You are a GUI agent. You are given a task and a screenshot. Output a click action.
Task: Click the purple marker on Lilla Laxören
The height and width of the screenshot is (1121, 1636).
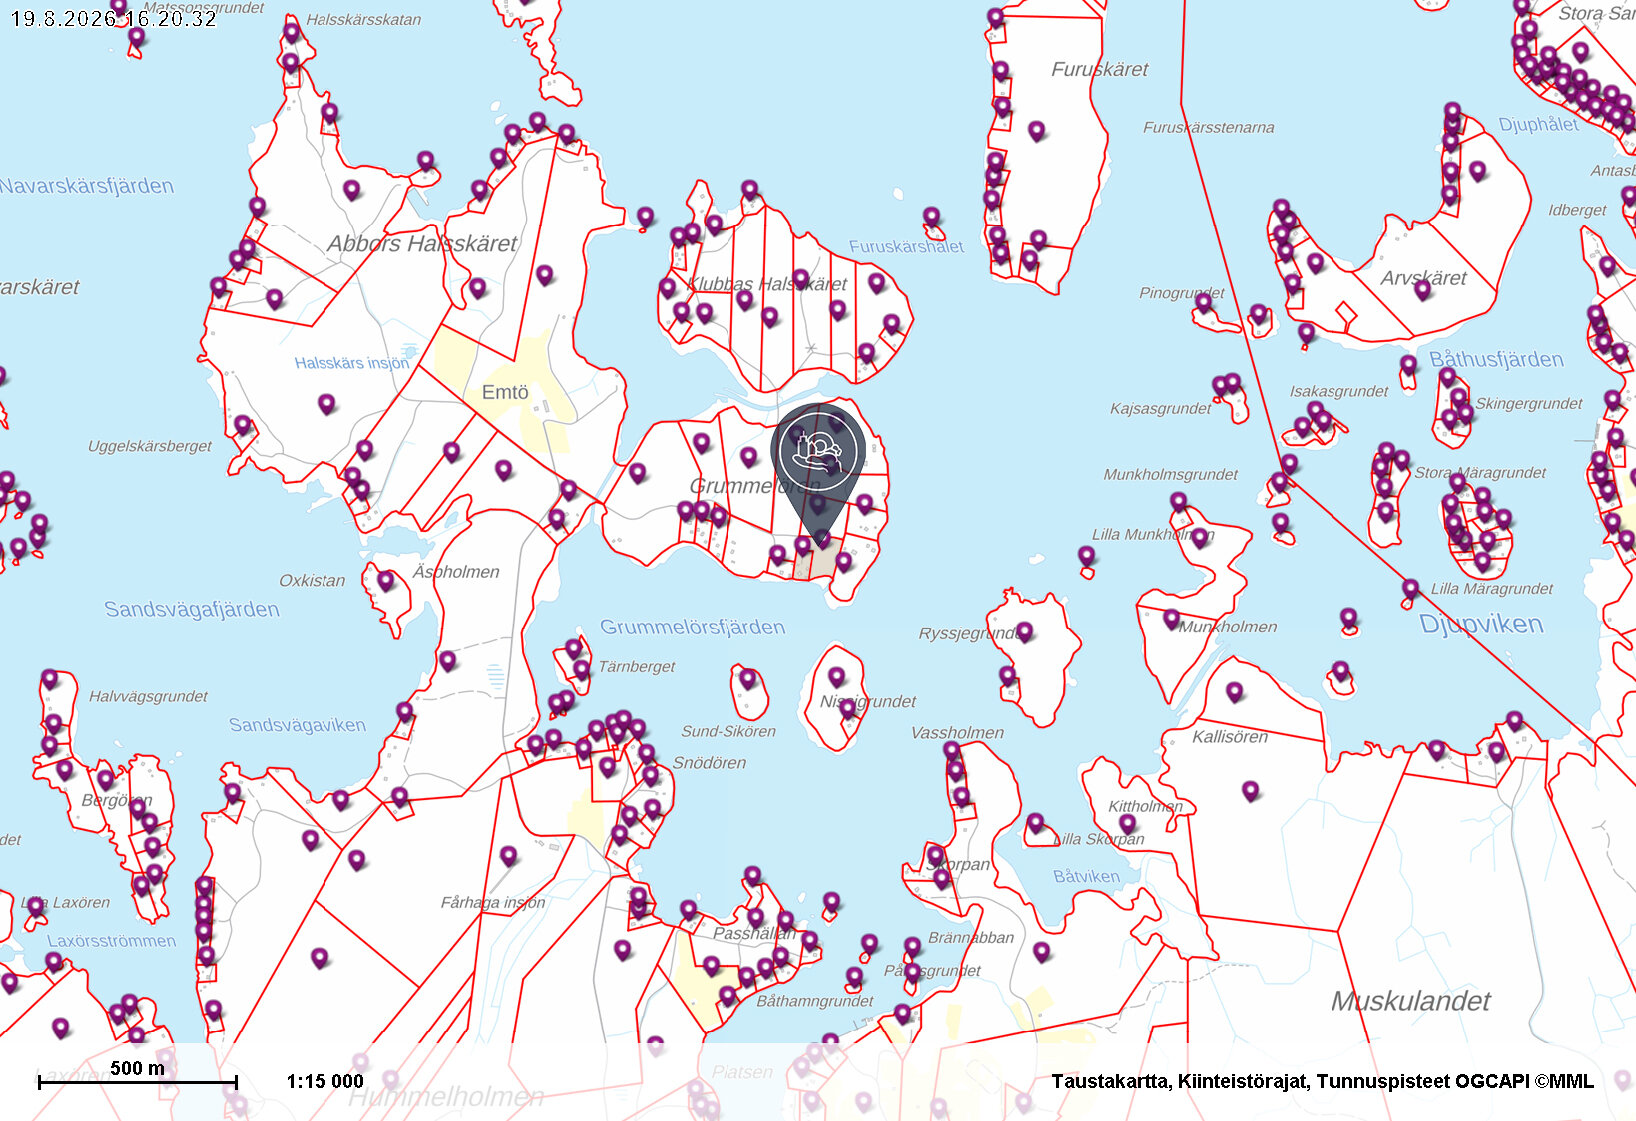[36, 906]
